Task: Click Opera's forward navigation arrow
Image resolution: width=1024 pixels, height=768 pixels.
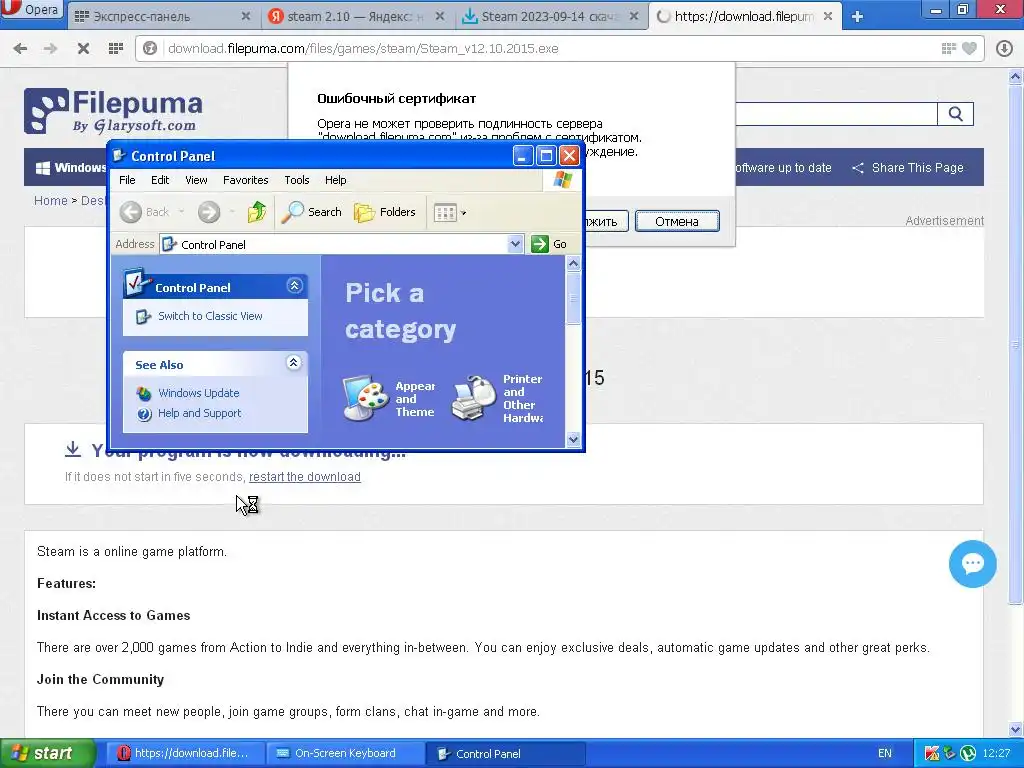Action: [x=50, y=48]
